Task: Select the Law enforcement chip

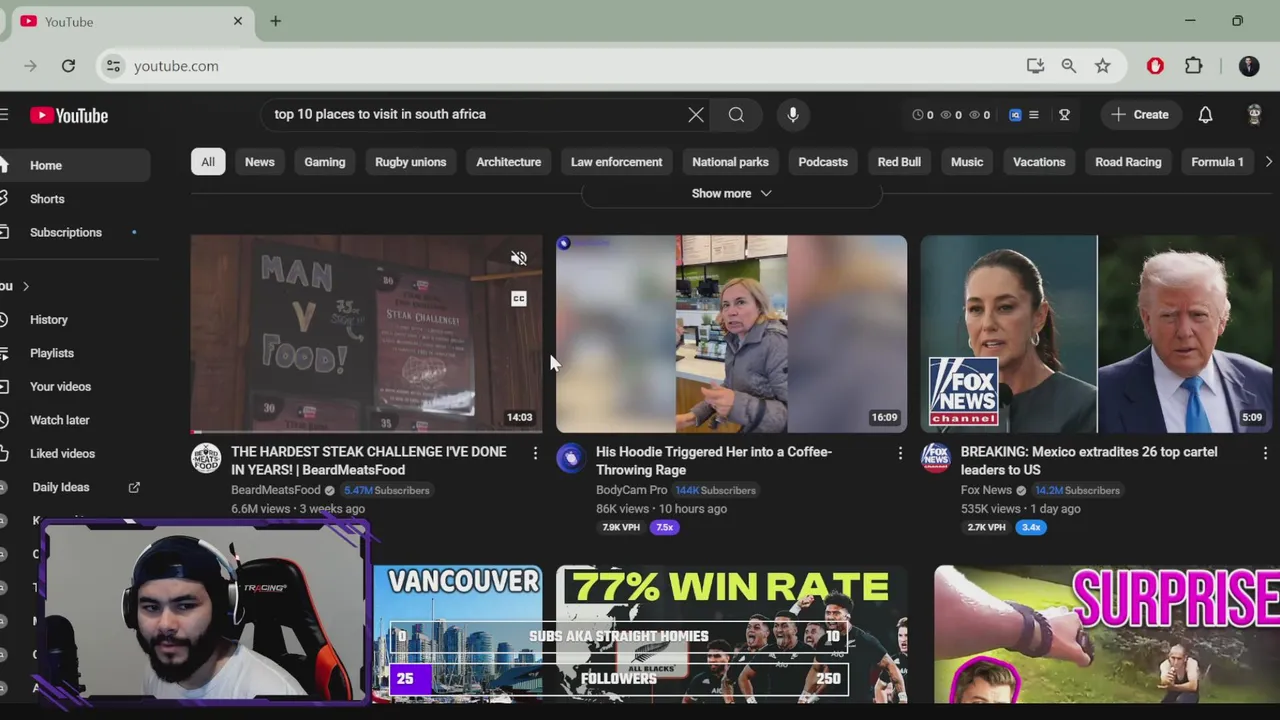Action: (616, 162)
